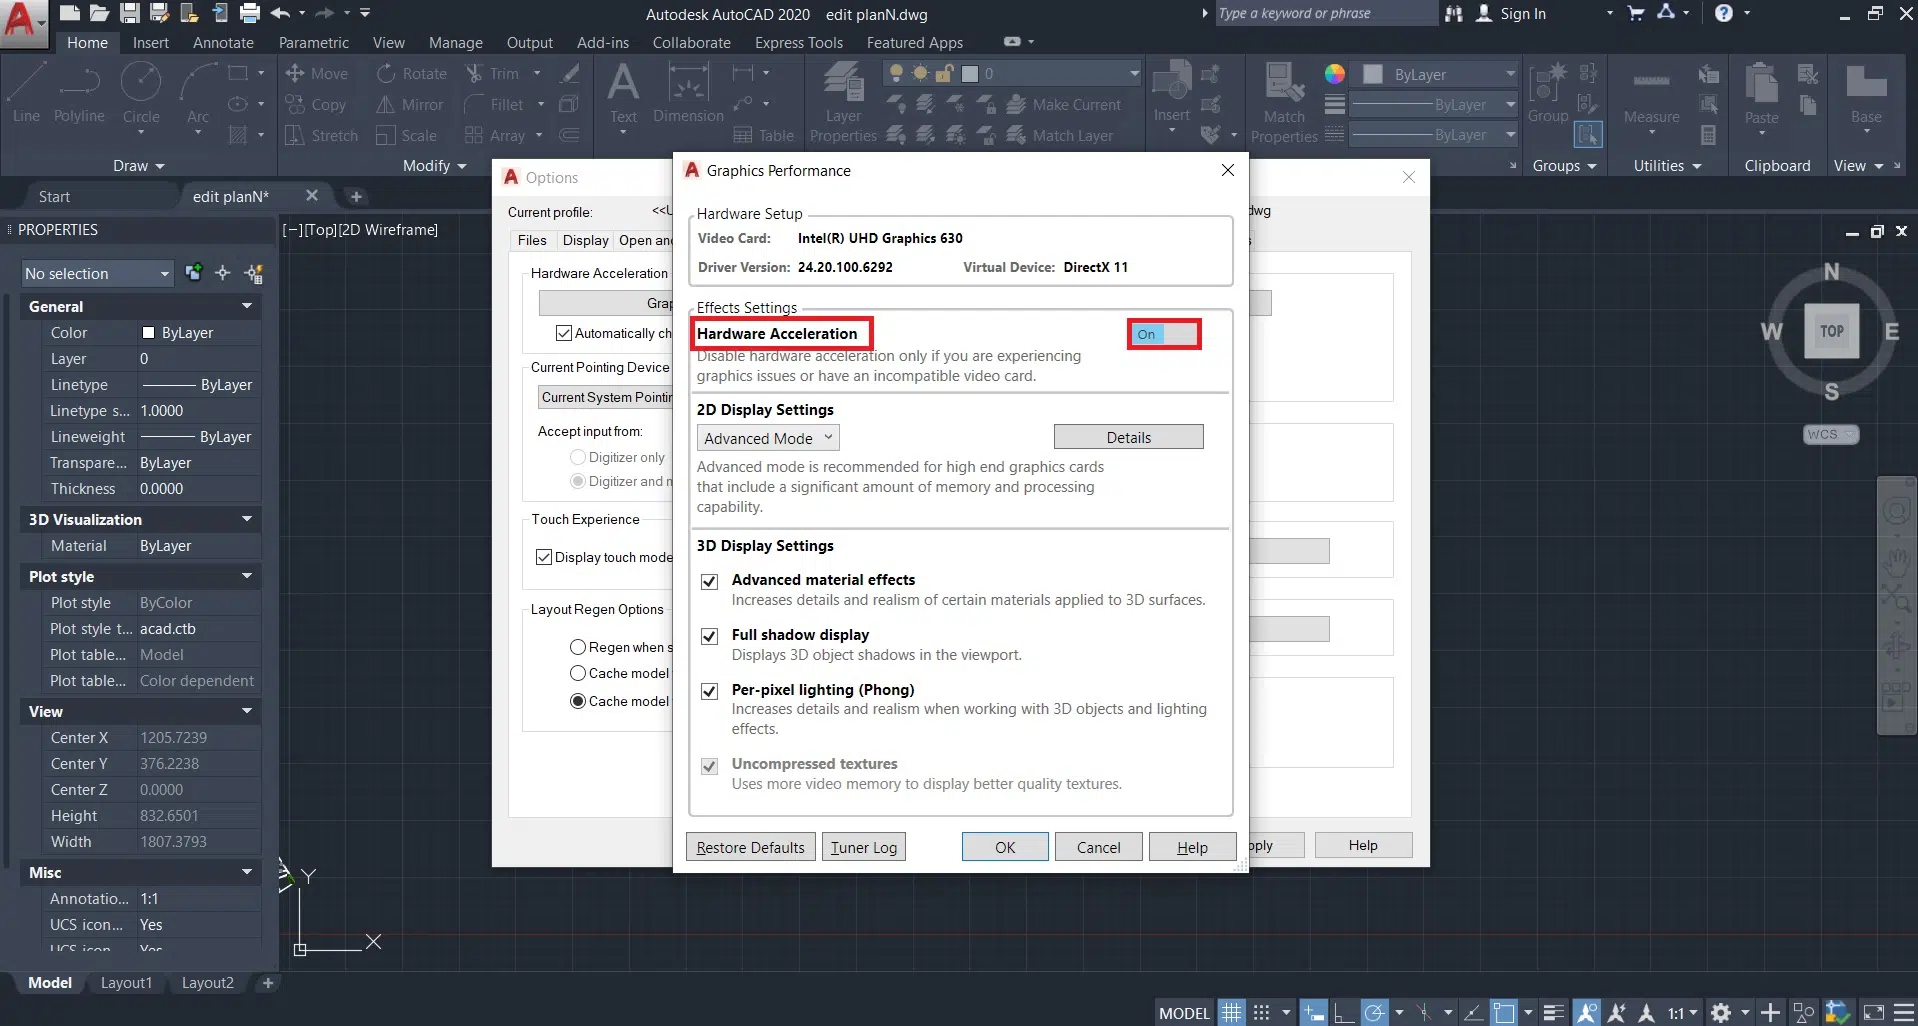Click the TOP face of ViewCube
Viewport: 1918px width, 1026px height.
coord(1831,331)
